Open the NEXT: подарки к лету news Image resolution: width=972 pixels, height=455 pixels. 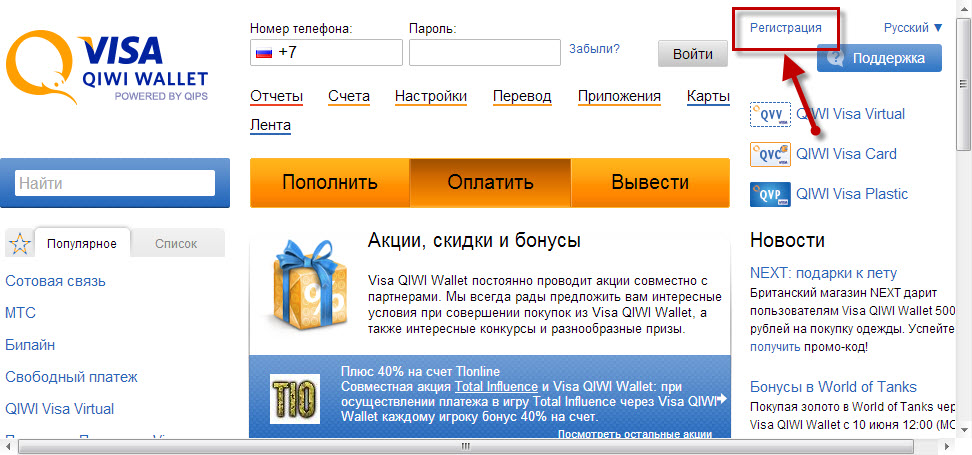pos(823,273)
